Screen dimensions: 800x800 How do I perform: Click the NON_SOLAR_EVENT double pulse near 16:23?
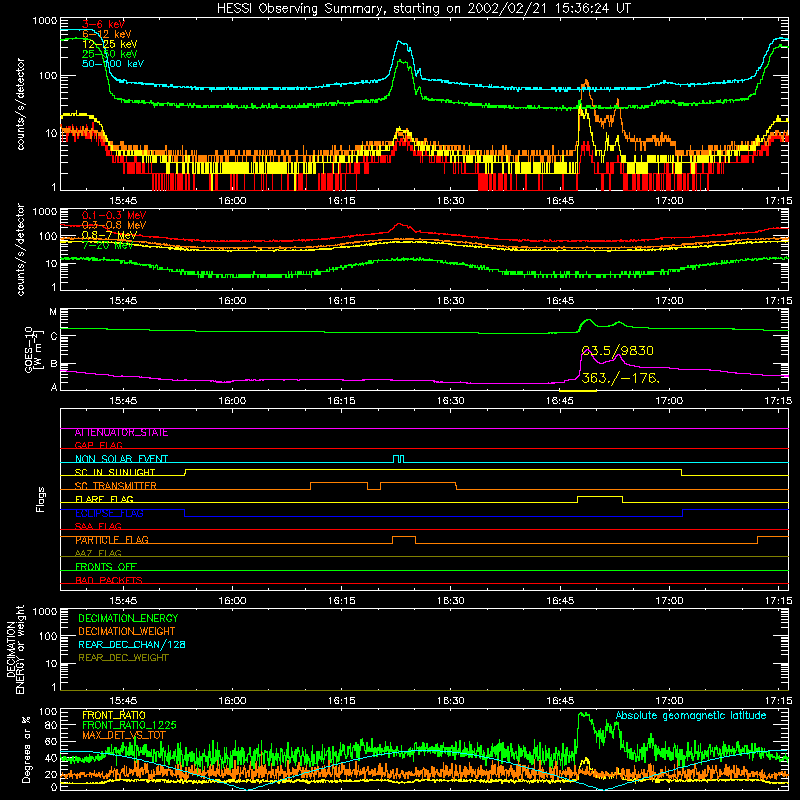399,459
